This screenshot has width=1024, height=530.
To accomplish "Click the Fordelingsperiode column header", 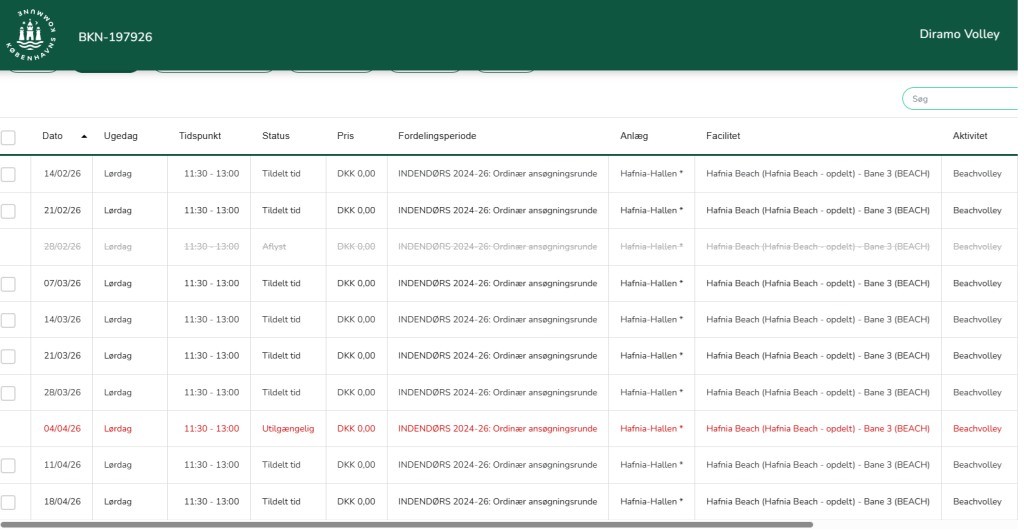I will pos(437,136).
